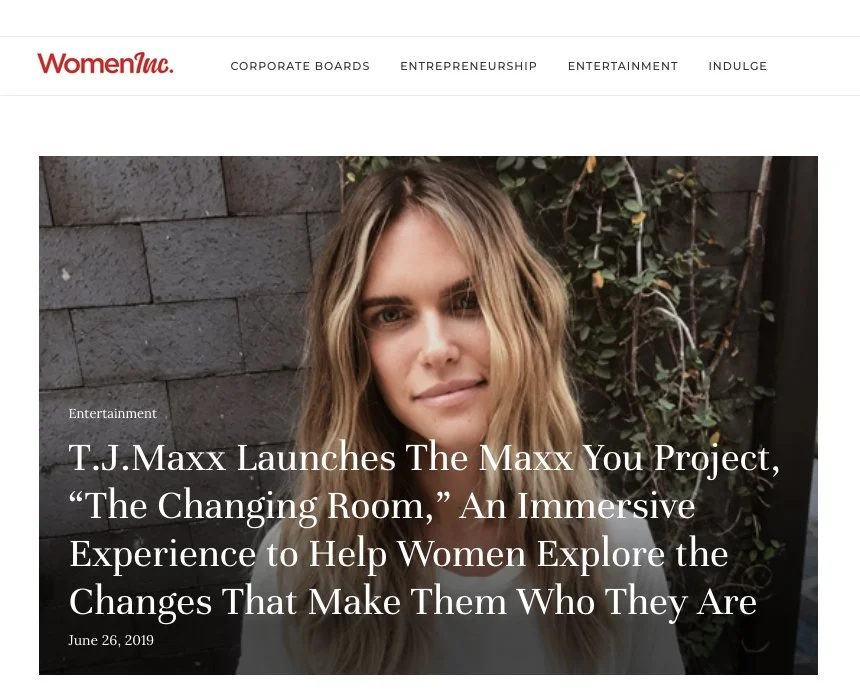The width and height of the screenshot is (860, 695).
Task: Click the June 26, 2019 post date
Action: click(111, 640)
